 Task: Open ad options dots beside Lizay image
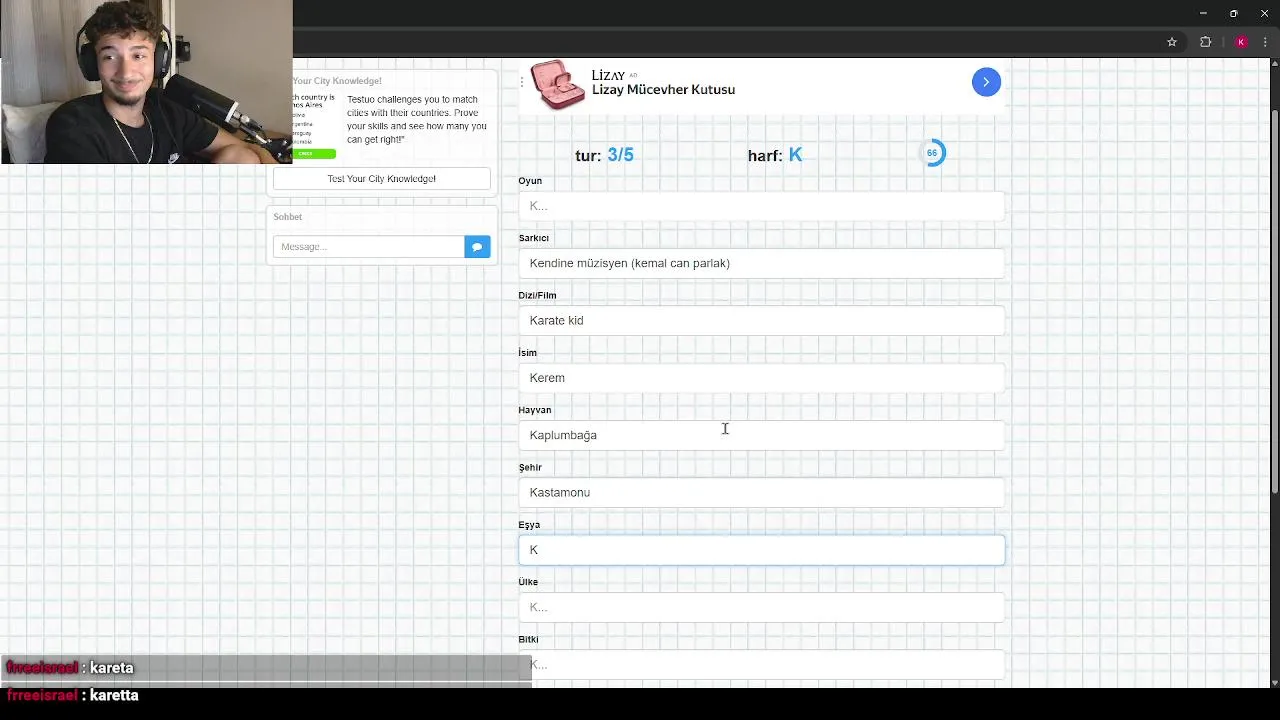click(521, 82)
